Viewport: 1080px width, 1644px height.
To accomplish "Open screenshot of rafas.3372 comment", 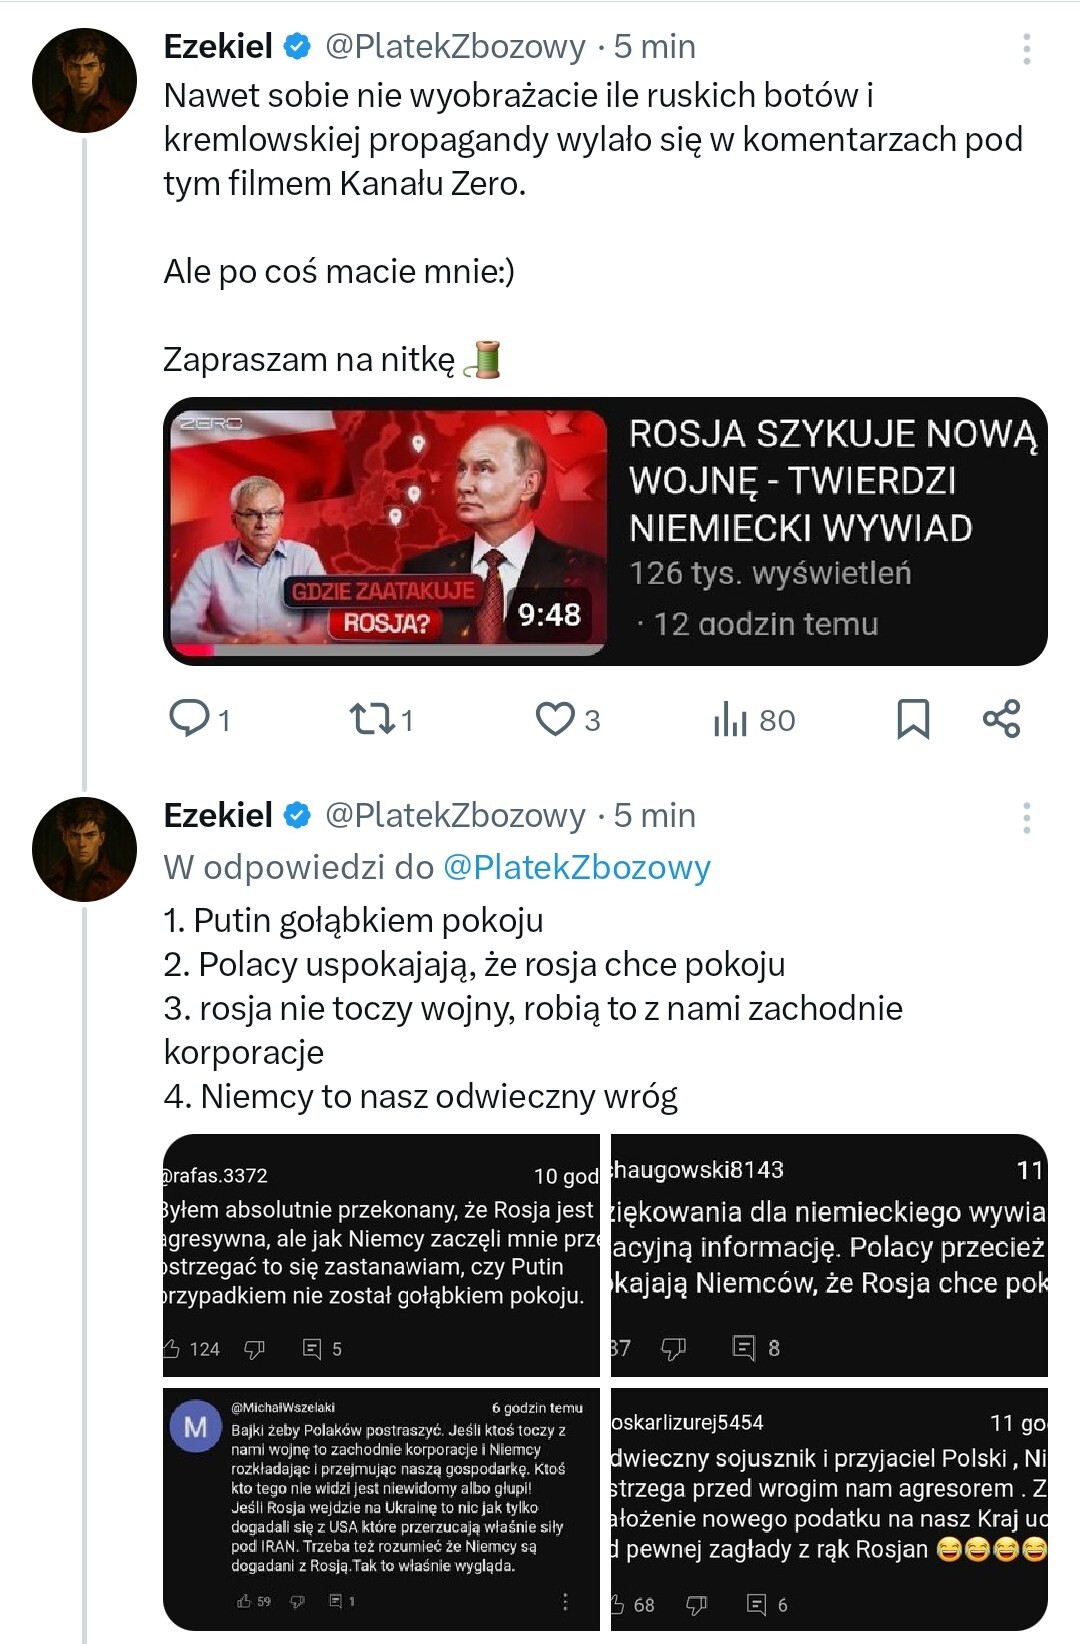I will point(381,1255).
